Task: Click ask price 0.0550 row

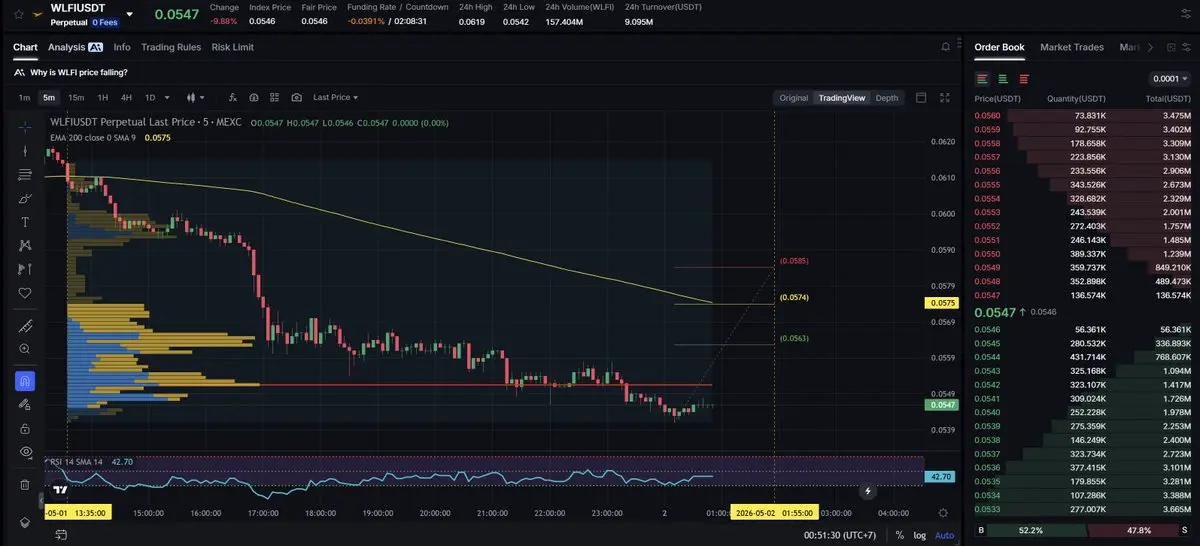Action: click(x=1083, y=254)
